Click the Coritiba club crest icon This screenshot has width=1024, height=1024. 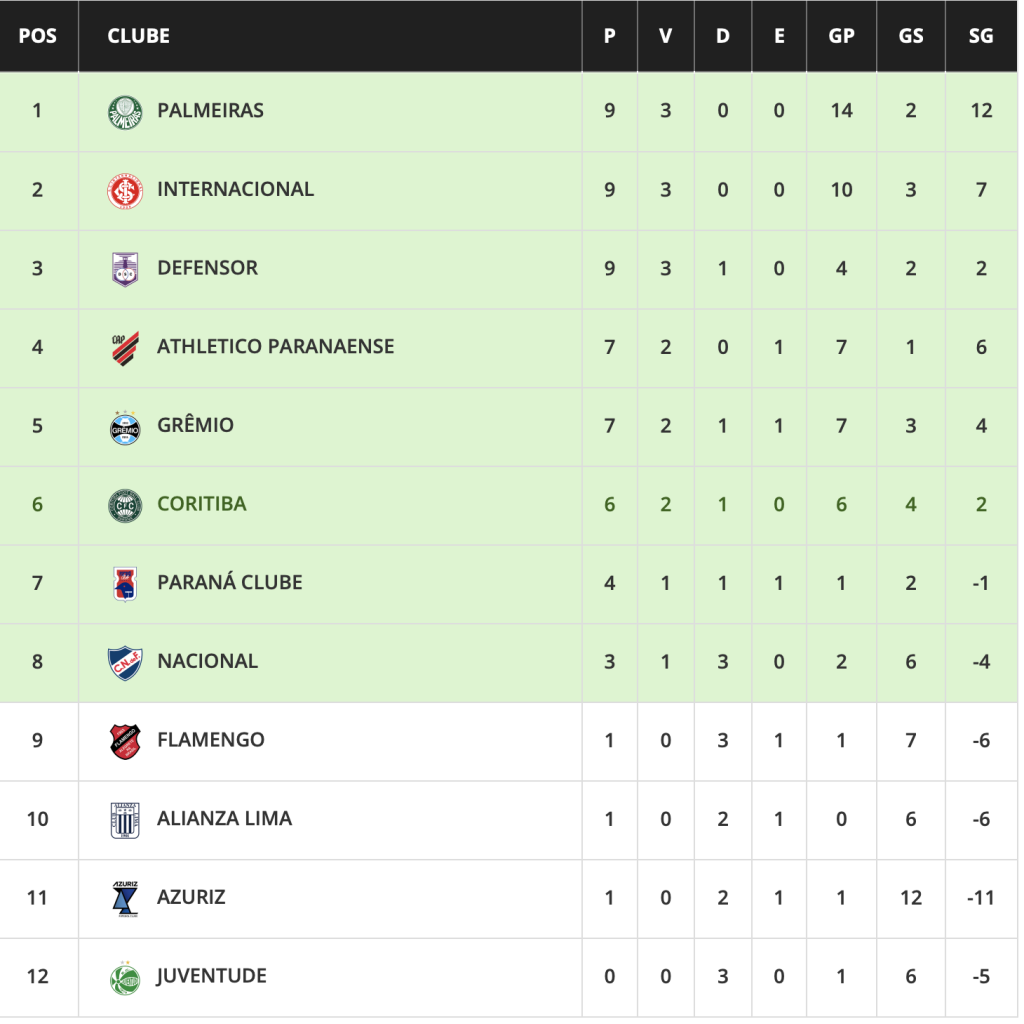click(x=125, y=505)
